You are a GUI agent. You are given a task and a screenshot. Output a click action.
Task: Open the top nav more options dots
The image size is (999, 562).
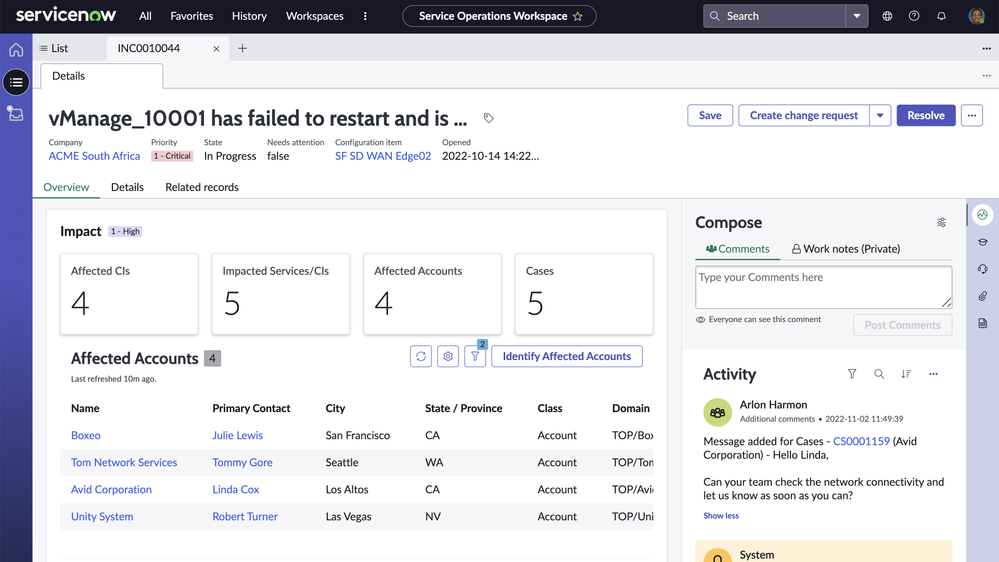[365, 16]
